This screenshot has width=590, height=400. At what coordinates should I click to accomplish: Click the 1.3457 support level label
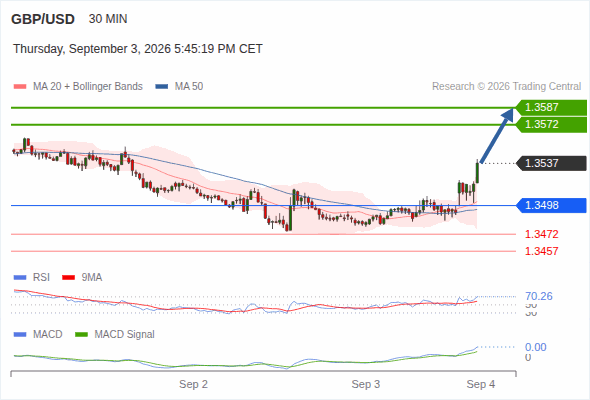click(541, 251)
